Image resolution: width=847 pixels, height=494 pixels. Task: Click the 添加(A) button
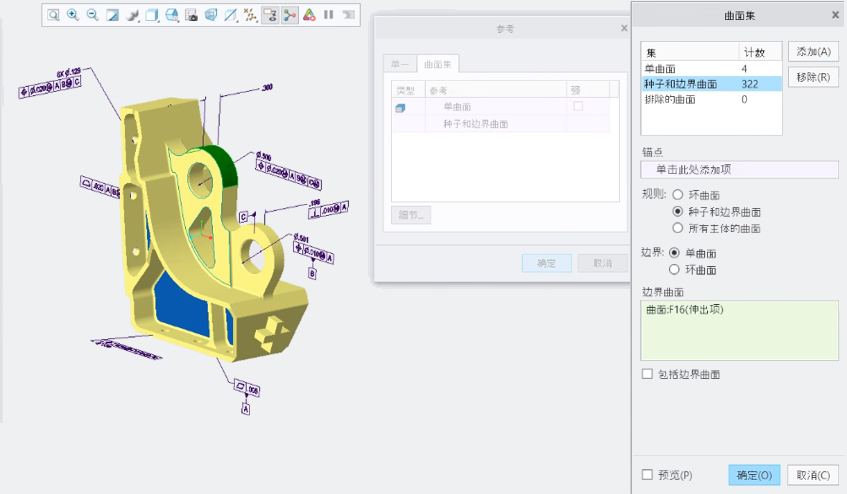pos(813,52)
